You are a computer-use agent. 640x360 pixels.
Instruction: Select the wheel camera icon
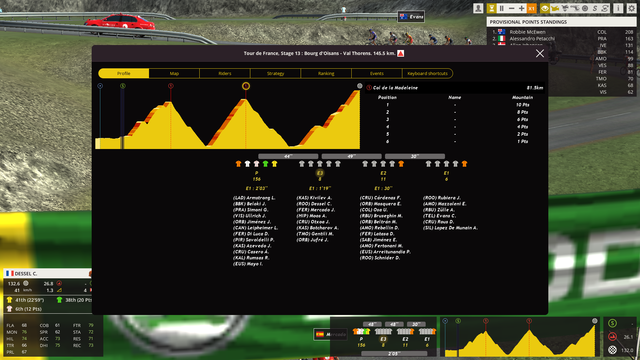point(585,8)
